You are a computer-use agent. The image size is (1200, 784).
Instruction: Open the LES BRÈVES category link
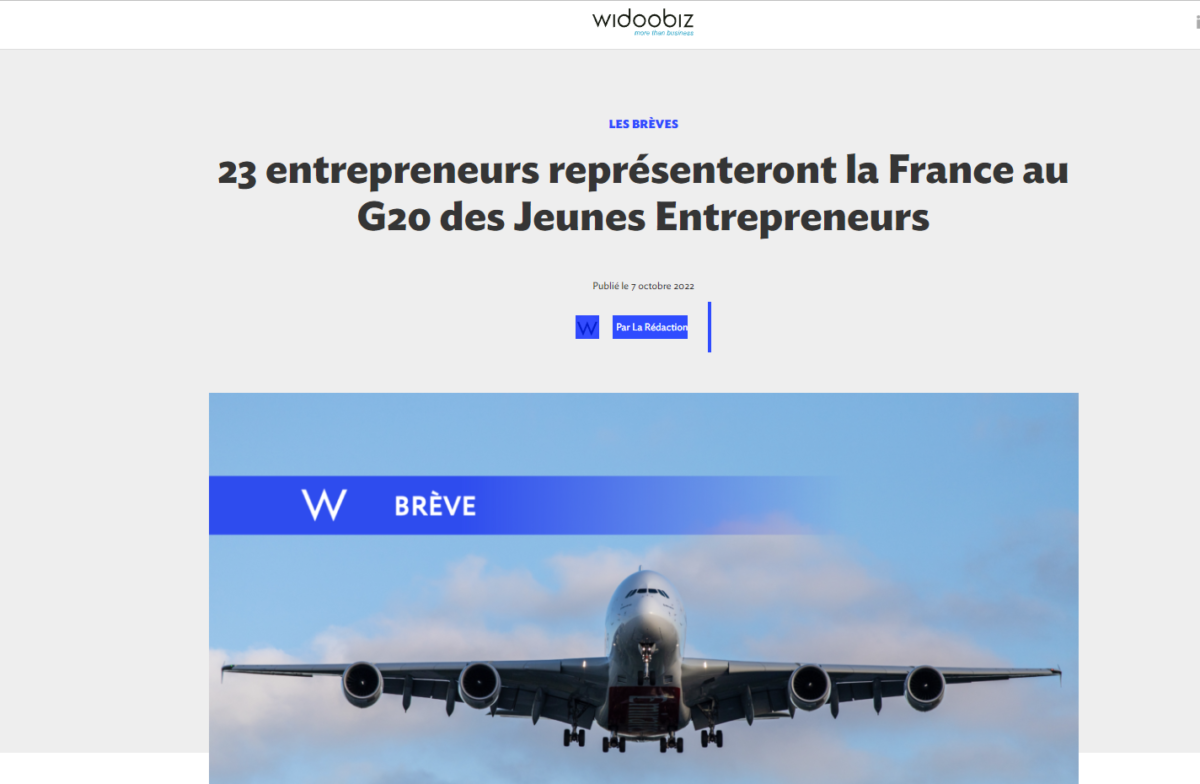coord(644,124)
